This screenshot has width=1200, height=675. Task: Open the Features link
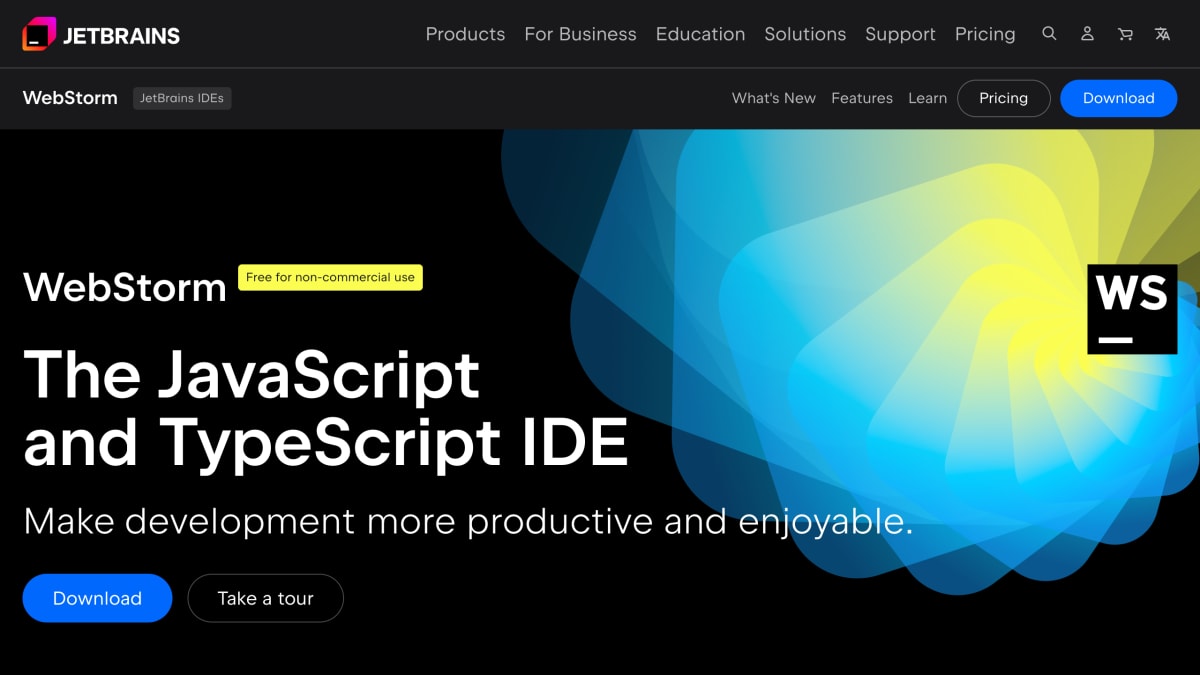pyautogui.click(x=862, y=98)
